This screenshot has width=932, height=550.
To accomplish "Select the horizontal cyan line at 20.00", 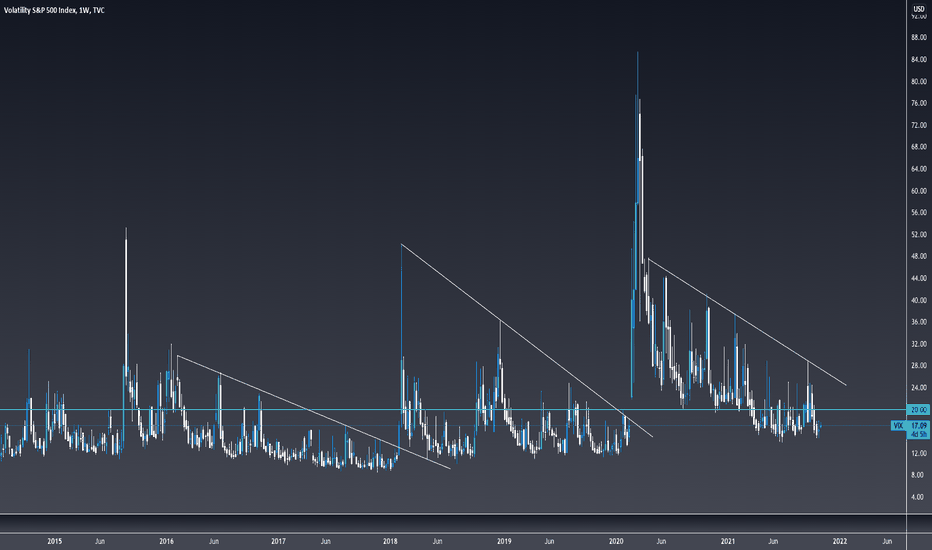I will click(x=452, y=410).
